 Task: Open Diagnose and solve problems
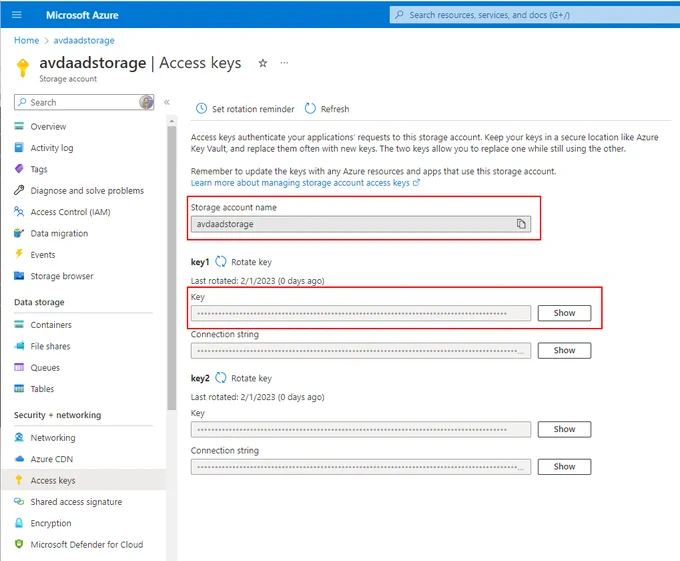click(x=87, y=190)
